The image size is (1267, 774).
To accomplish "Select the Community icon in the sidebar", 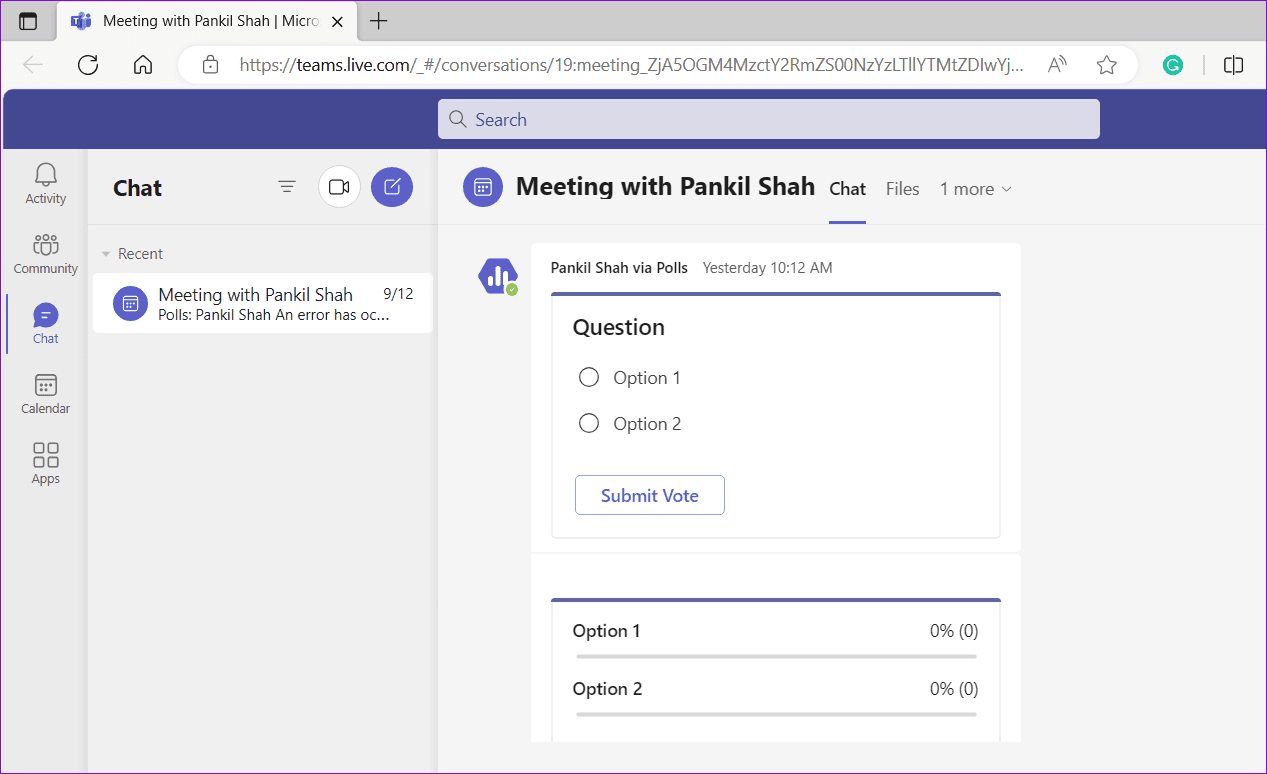I will pyautogui.click(x=45, y=253).
